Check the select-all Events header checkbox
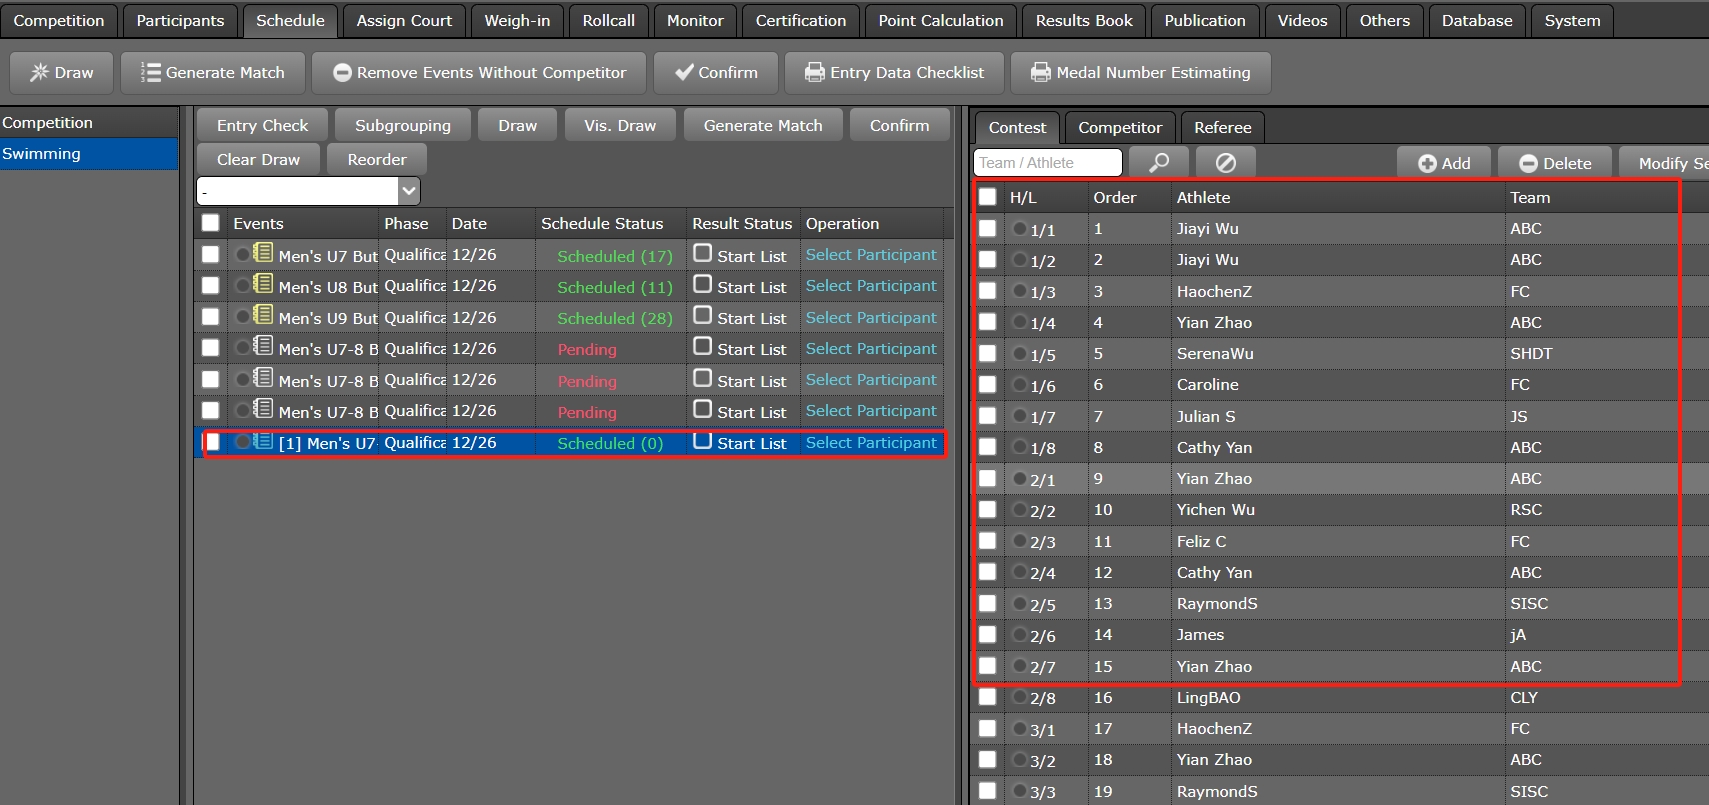This screenshot has width=1709, height=805. pyautogui.click(x=210, y=223)
